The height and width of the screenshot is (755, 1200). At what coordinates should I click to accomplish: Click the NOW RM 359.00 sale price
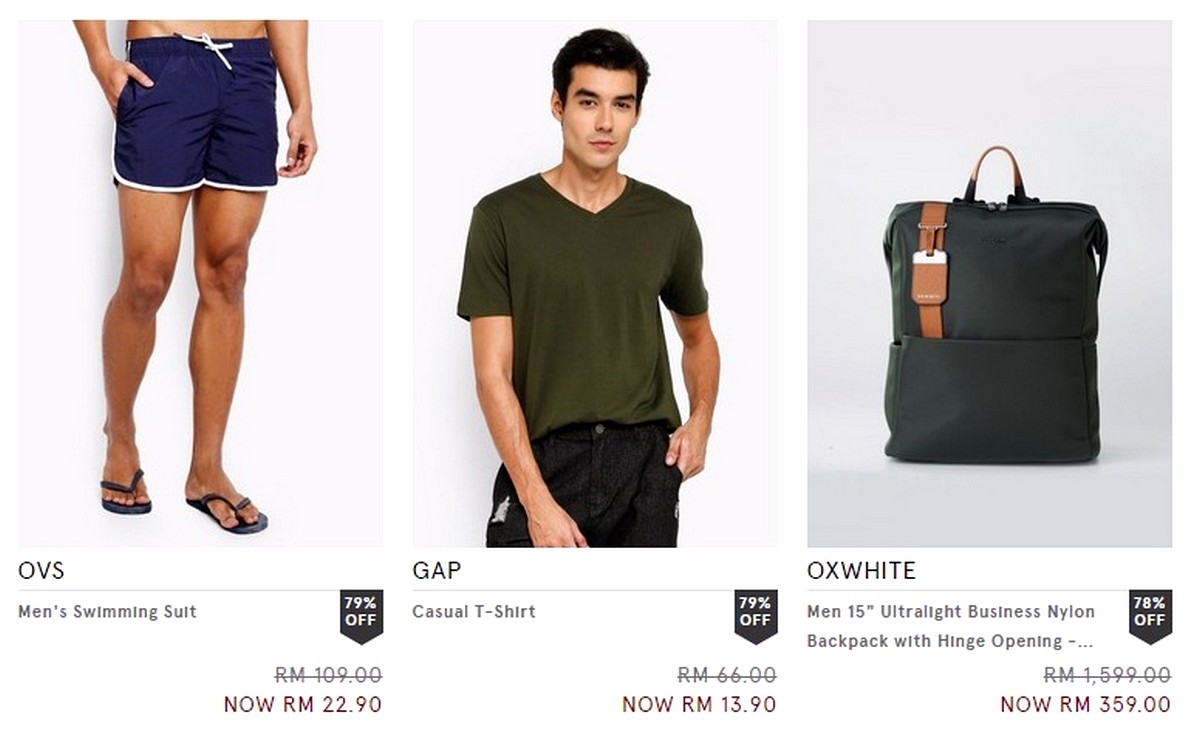pyautogui.click(x=1085, y=704)
